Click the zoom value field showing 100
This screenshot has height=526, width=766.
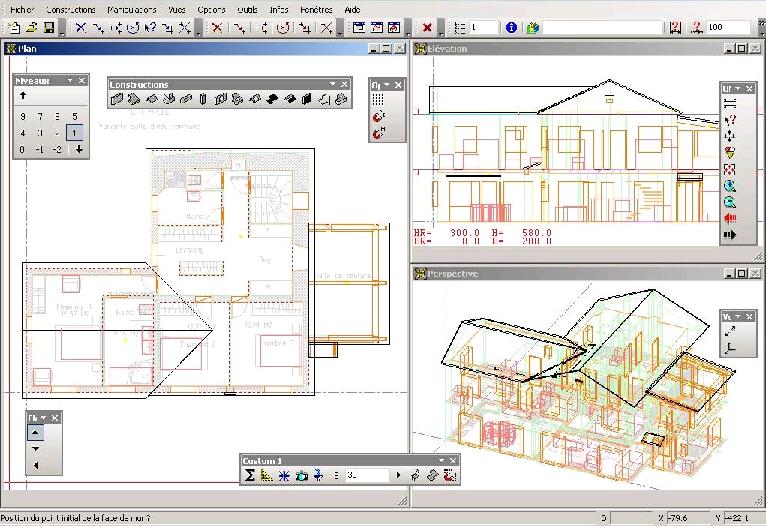pos(729,27)
